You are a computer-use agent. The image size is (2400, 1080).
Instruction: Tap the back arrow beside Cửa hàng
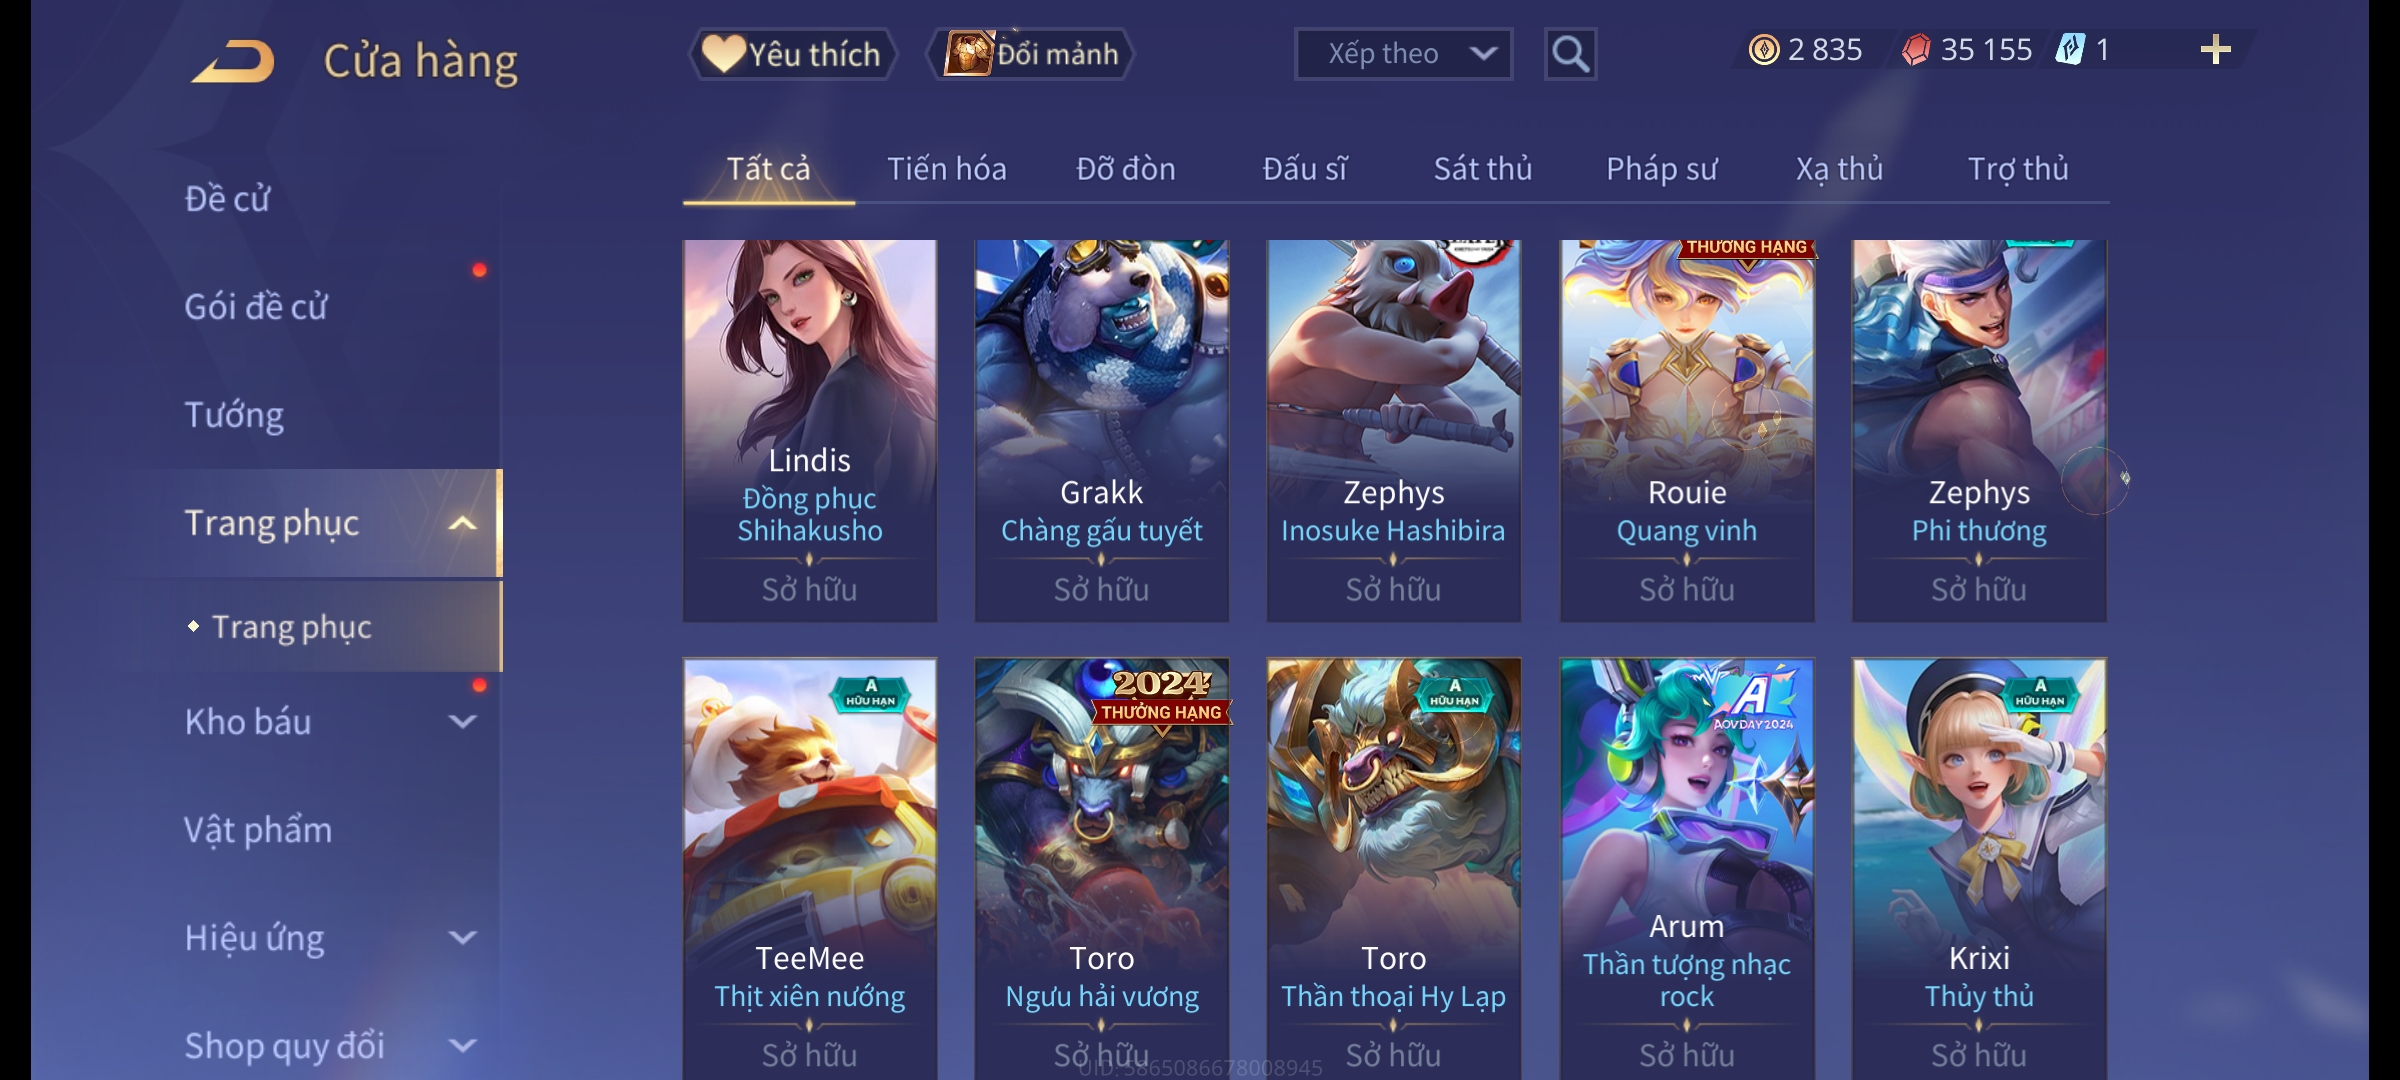pos(234,62)
